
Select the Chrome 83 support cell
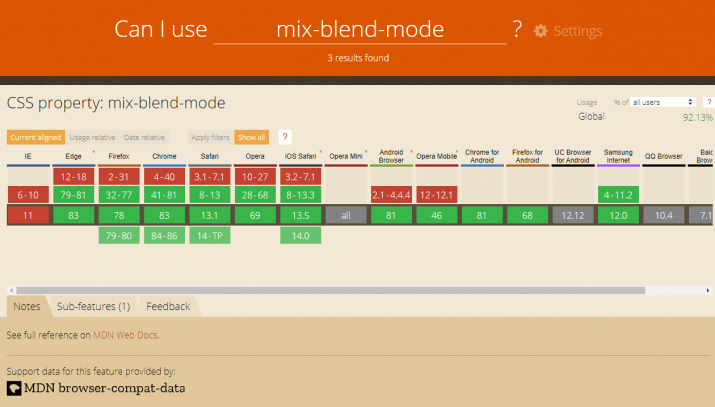[165, 215]
